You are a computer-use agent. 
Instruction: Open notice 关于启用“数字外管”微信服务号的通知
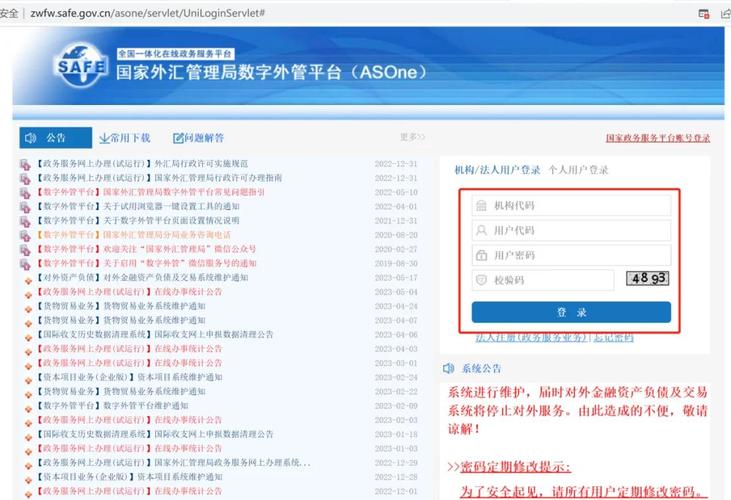click(179, 263)
